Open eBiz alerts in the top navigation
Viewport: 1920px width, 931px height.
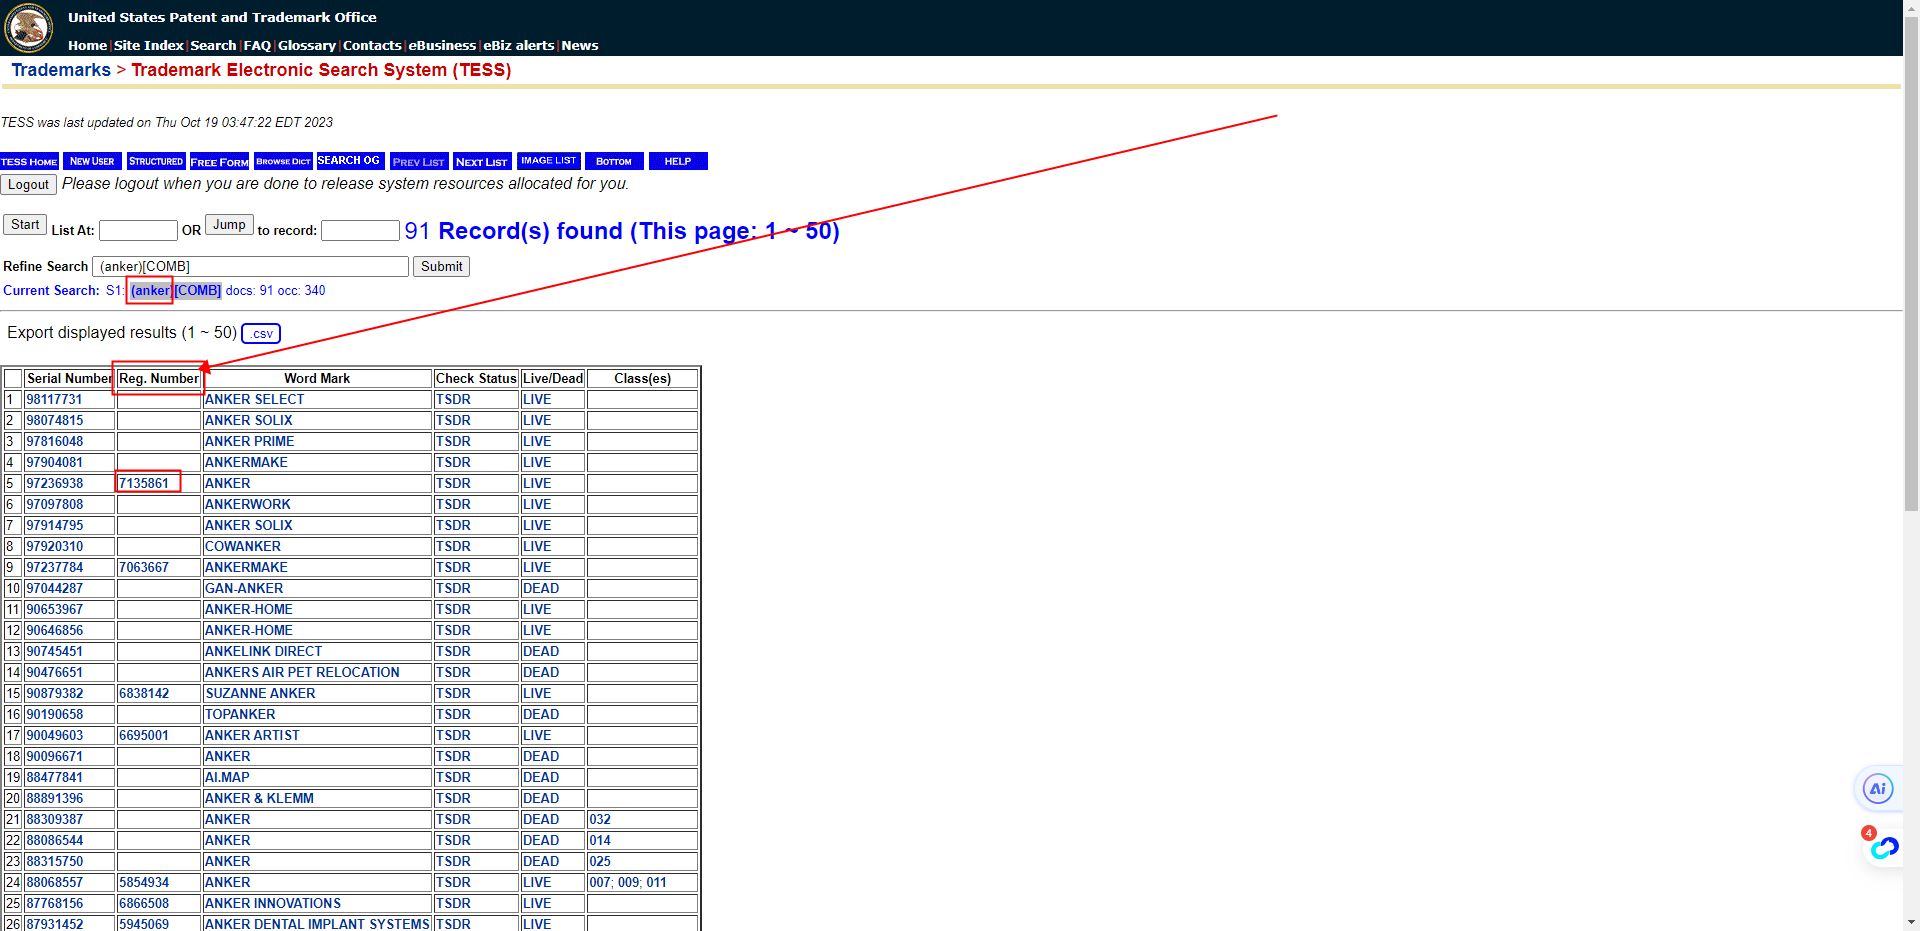coord(519,45)
